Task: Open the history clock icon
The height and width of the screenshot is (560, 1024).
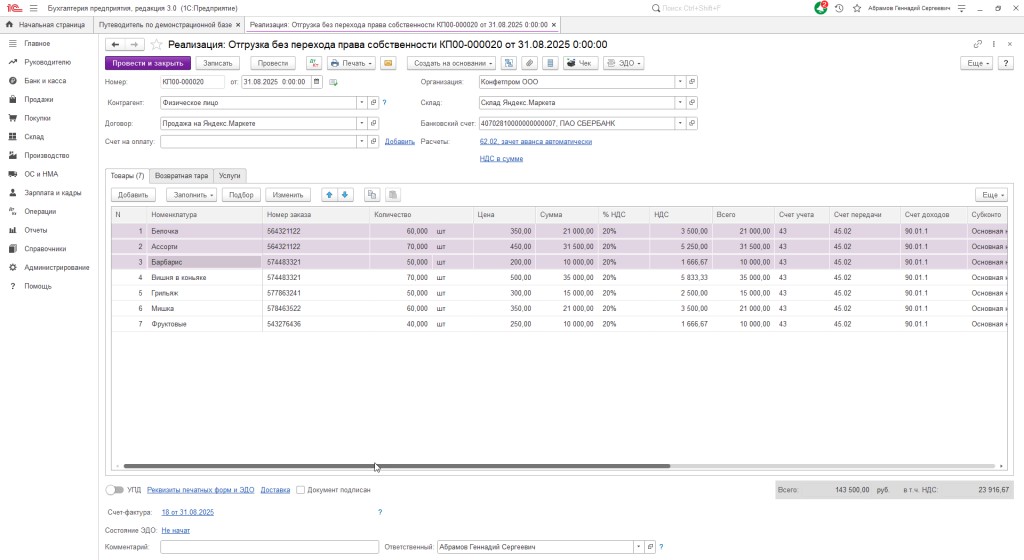Action: (838, 8)
